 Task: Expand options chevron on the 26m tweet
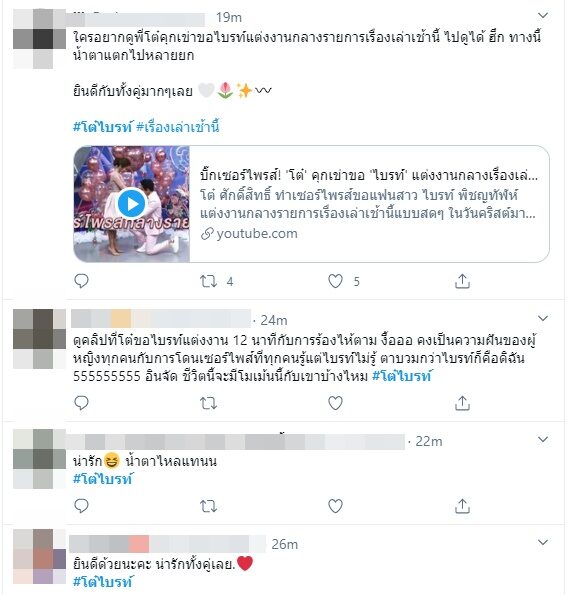pyautogui.click(x=543, y=542)
